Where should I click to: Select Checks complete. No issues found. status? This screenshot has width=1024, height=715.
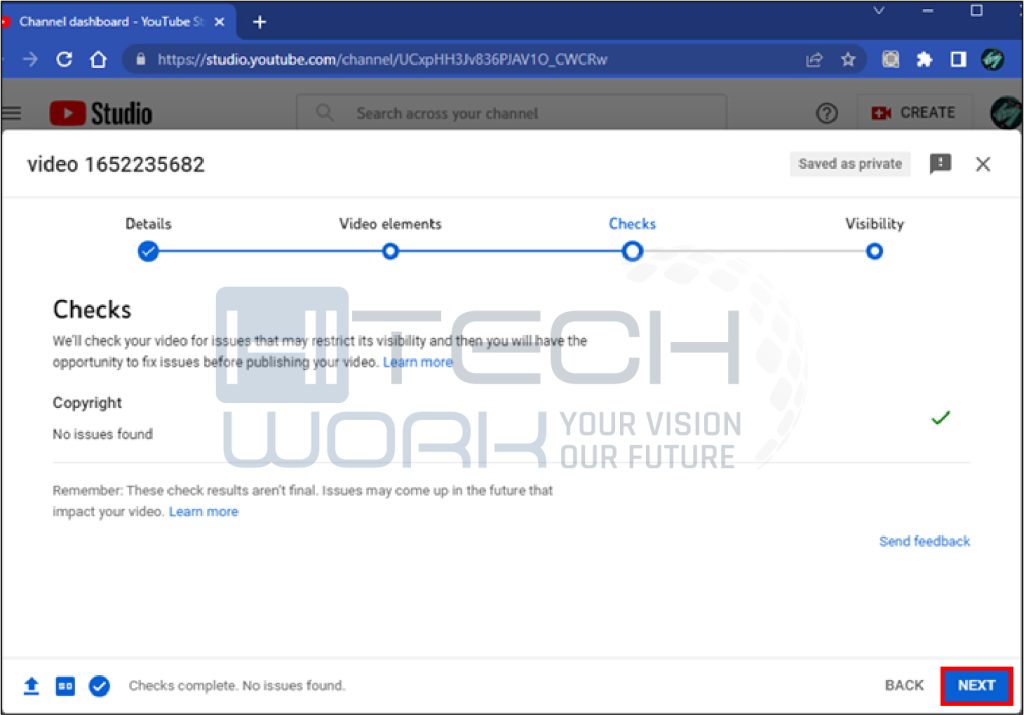(236, 686)
